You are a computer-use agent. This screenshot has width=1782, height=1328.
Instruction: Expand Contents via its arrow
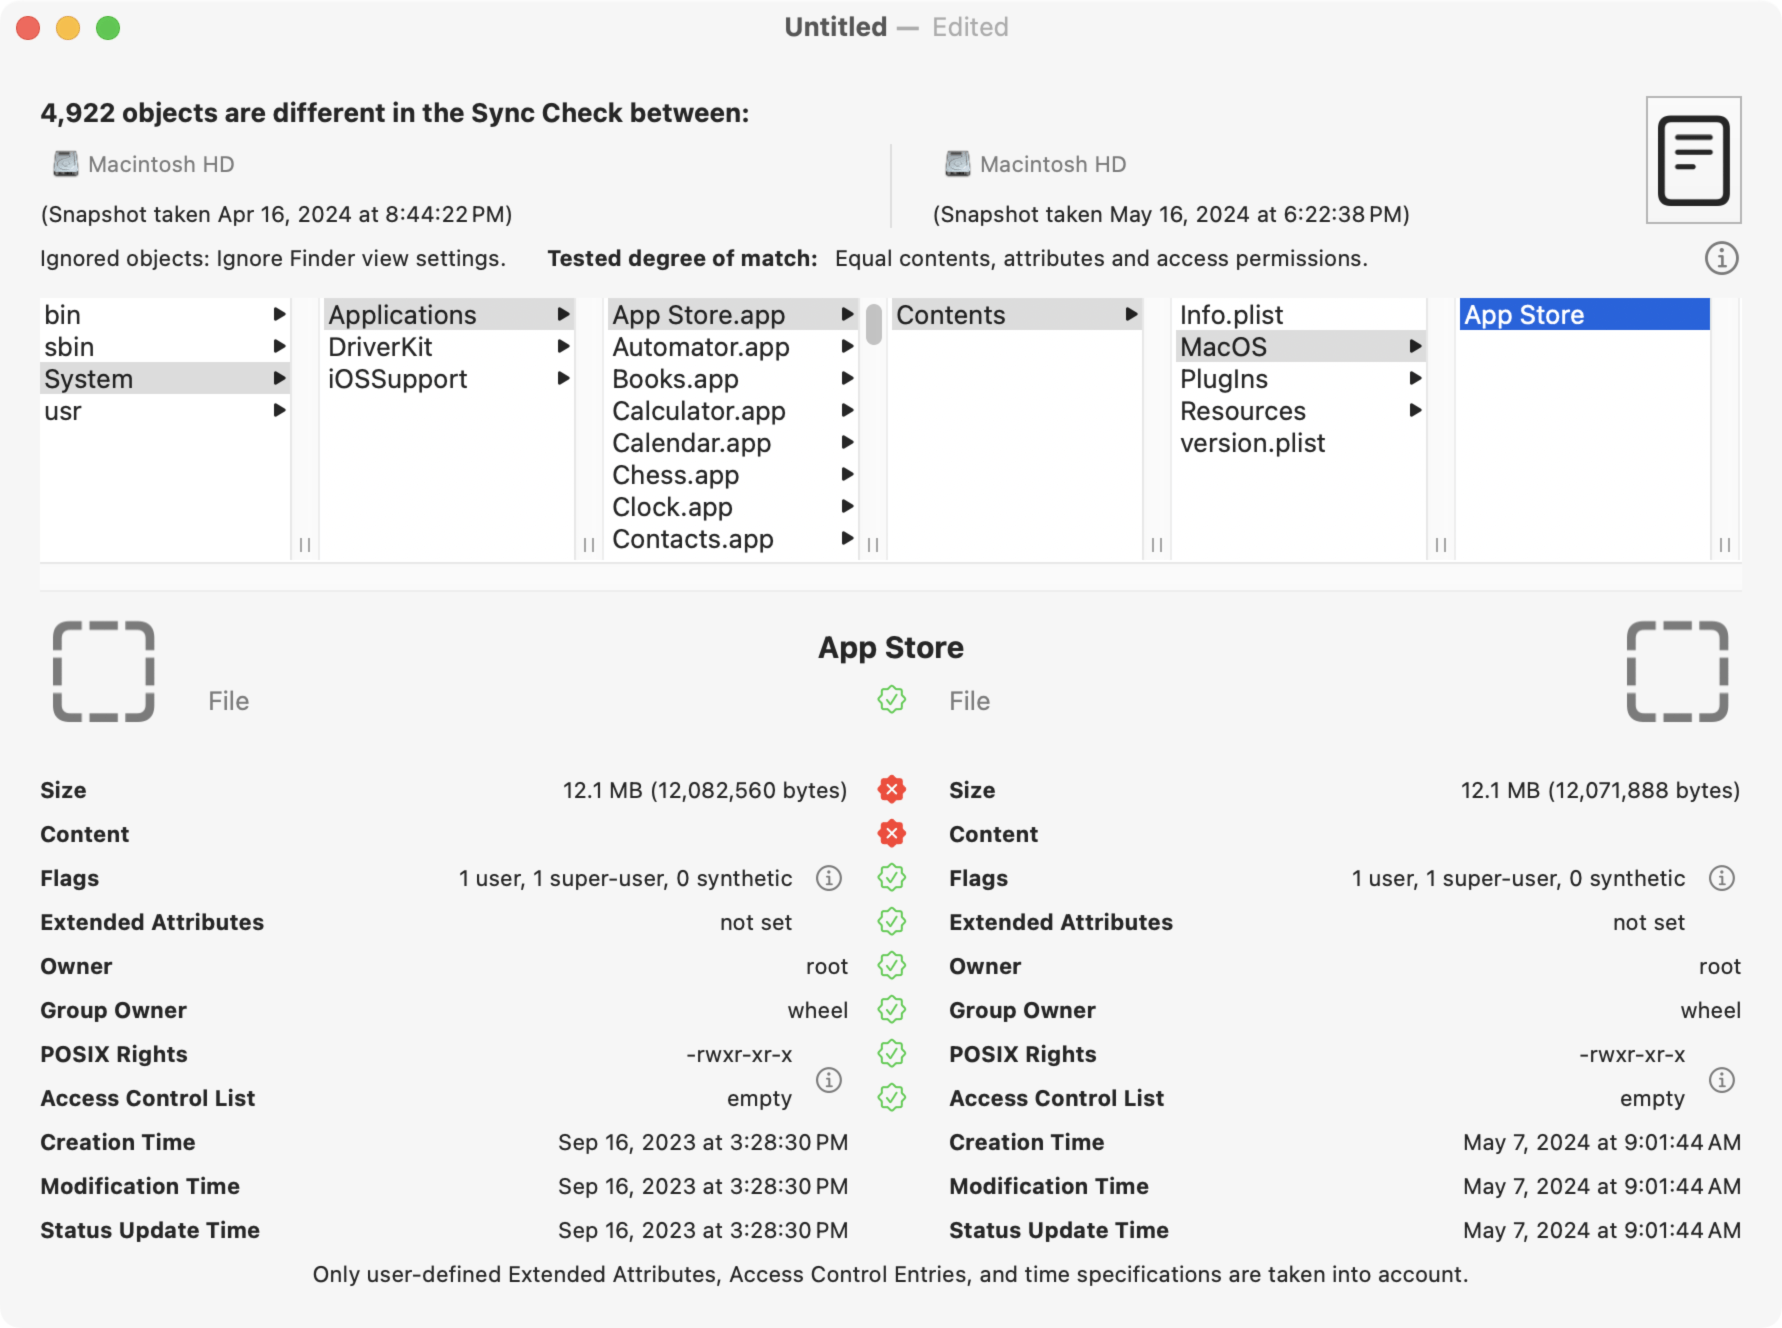click(1132, 314)
